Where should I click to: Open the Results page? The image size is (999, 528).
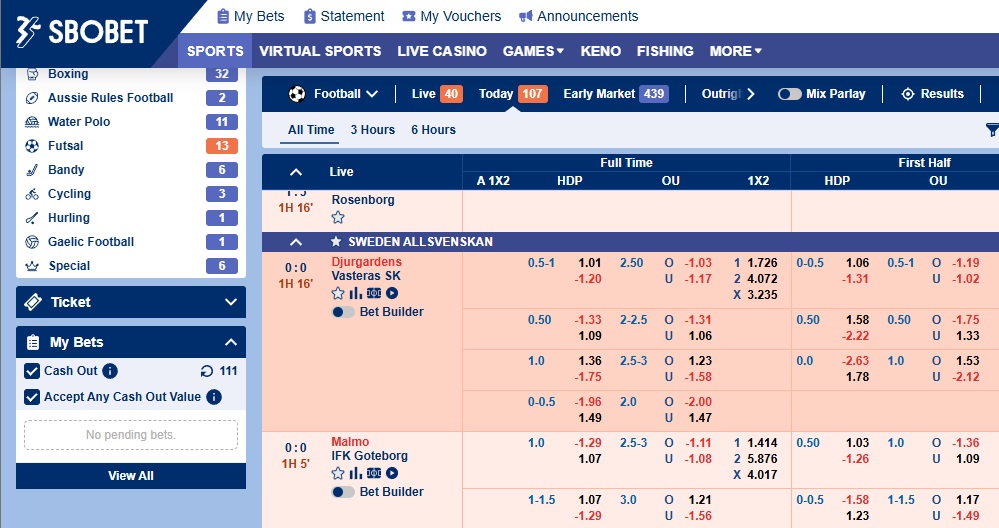[x=933, y=94]
